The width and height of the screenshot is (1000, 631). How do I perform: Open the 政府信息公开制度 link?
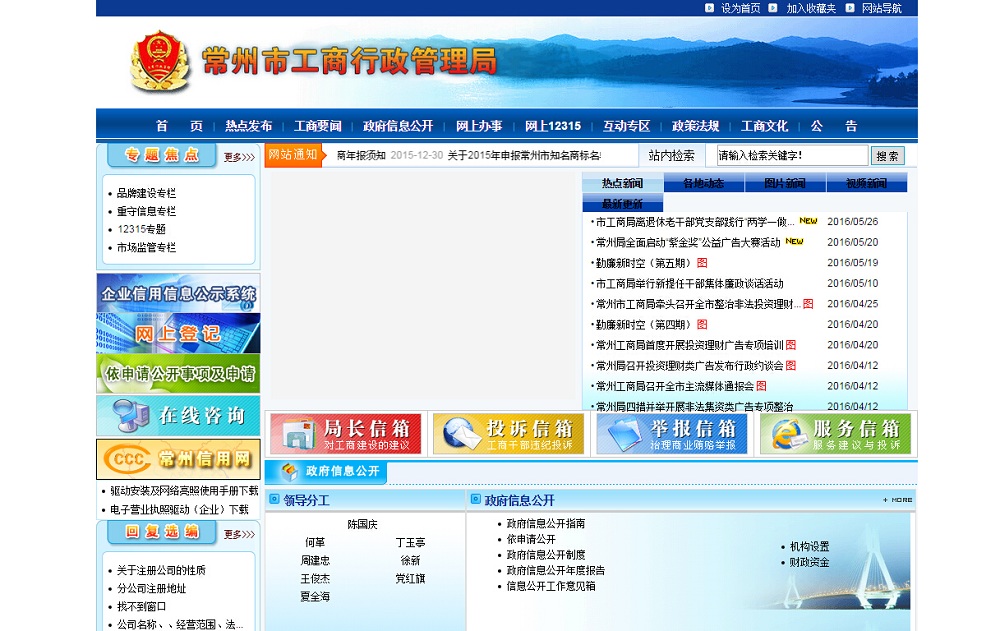tap(545, 555)
